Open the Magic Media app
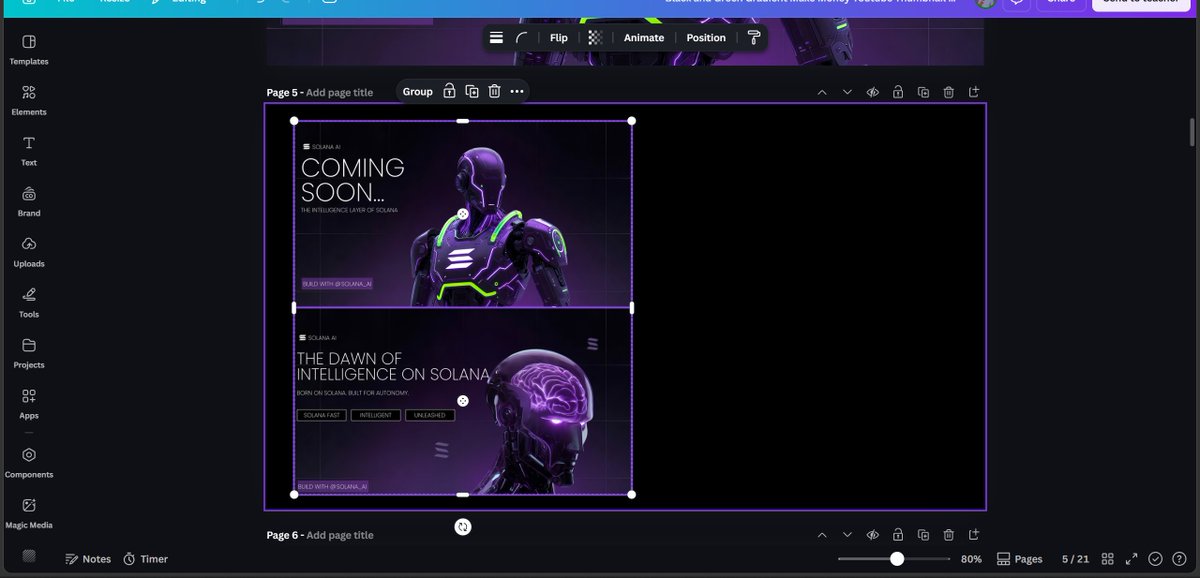Viewport: 1200px width, 578px height. (29, 513)
